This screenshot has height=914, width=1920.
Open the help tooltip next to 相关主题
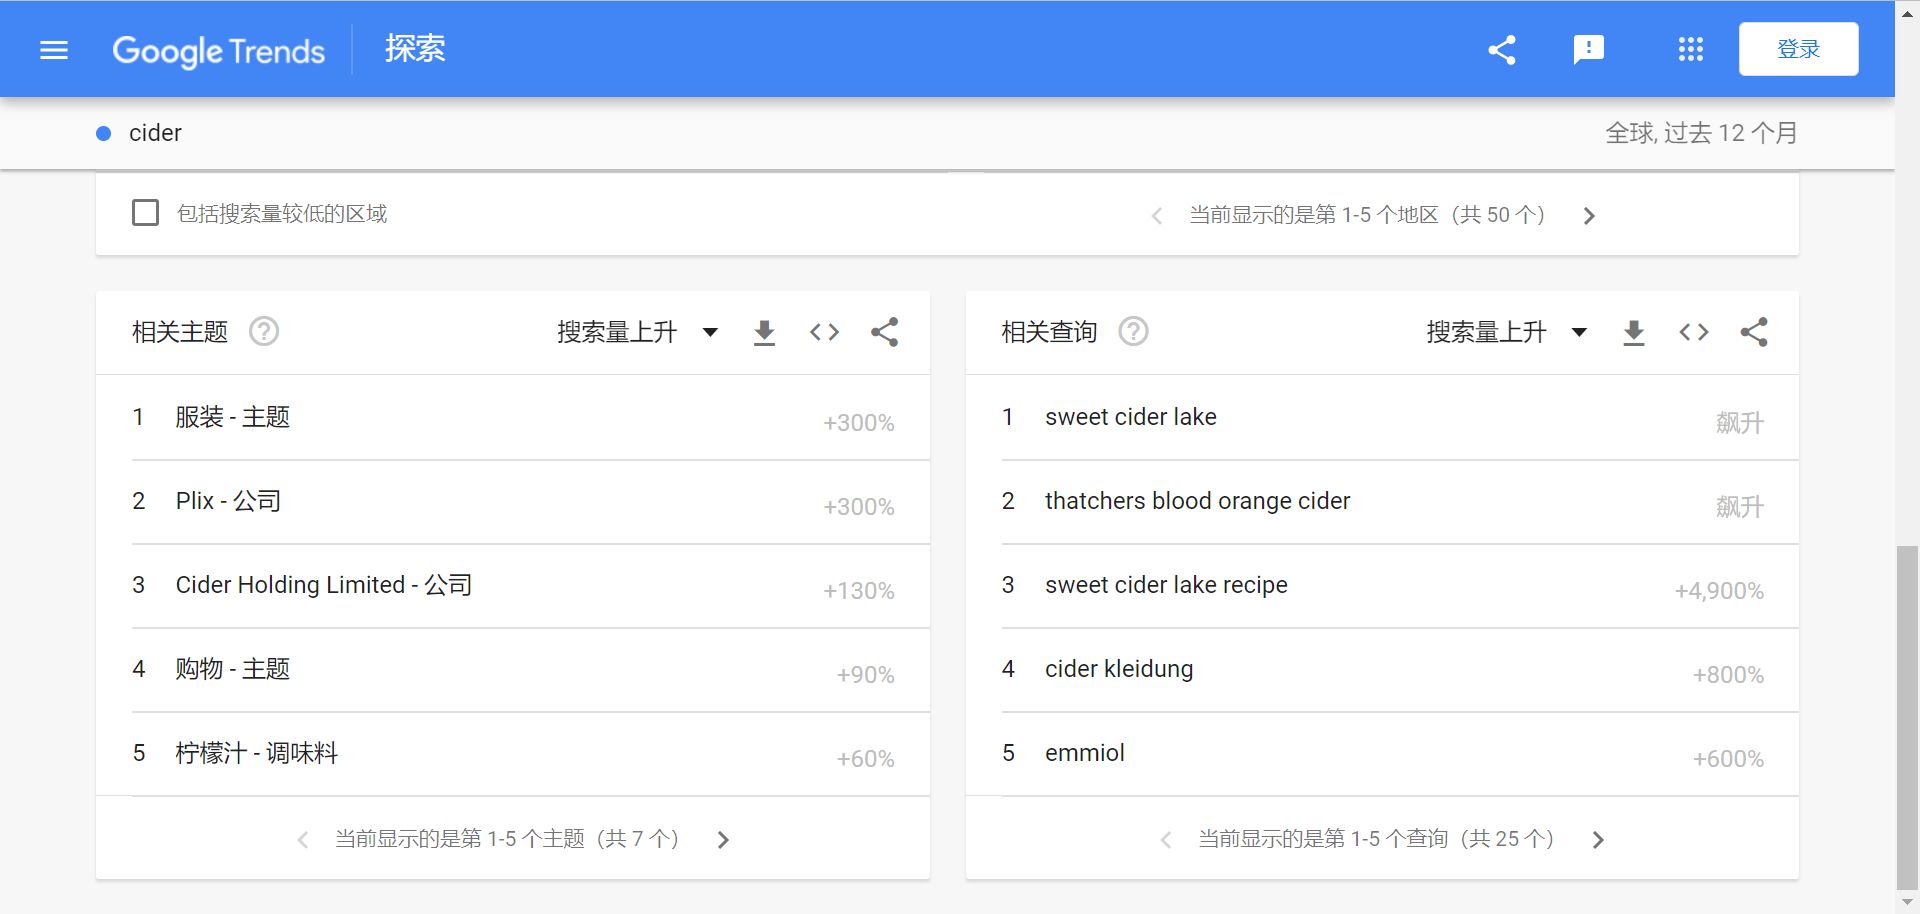tap(263, 331)
